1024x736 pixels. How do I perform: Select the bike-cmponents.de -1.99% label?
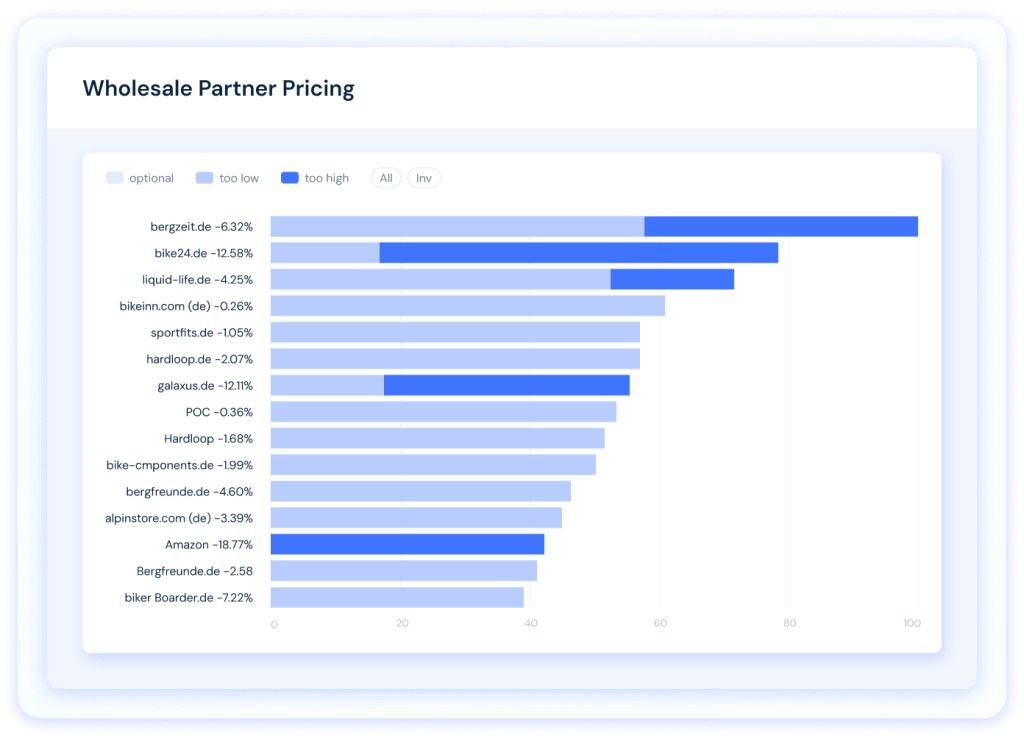[180, 465]
